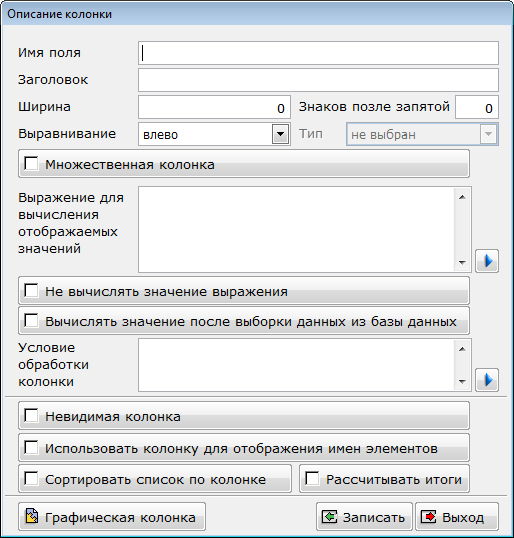Check Вычислять значение после выборки данных

(31, 321)
